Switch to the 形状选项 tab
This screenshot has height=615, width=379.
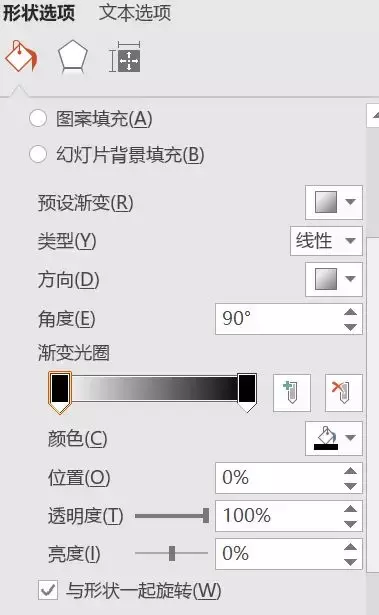coord(39,12)
